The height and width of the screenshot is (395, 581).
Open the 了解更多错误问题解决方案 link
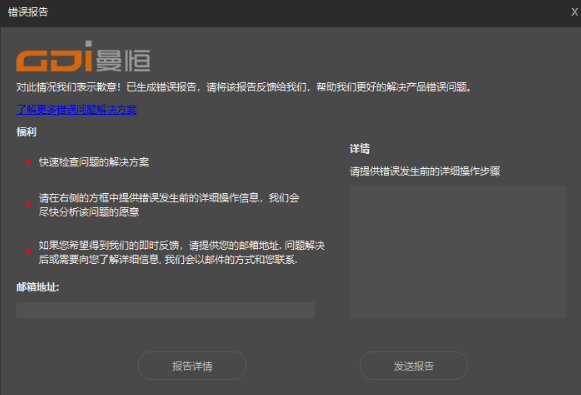76,110
